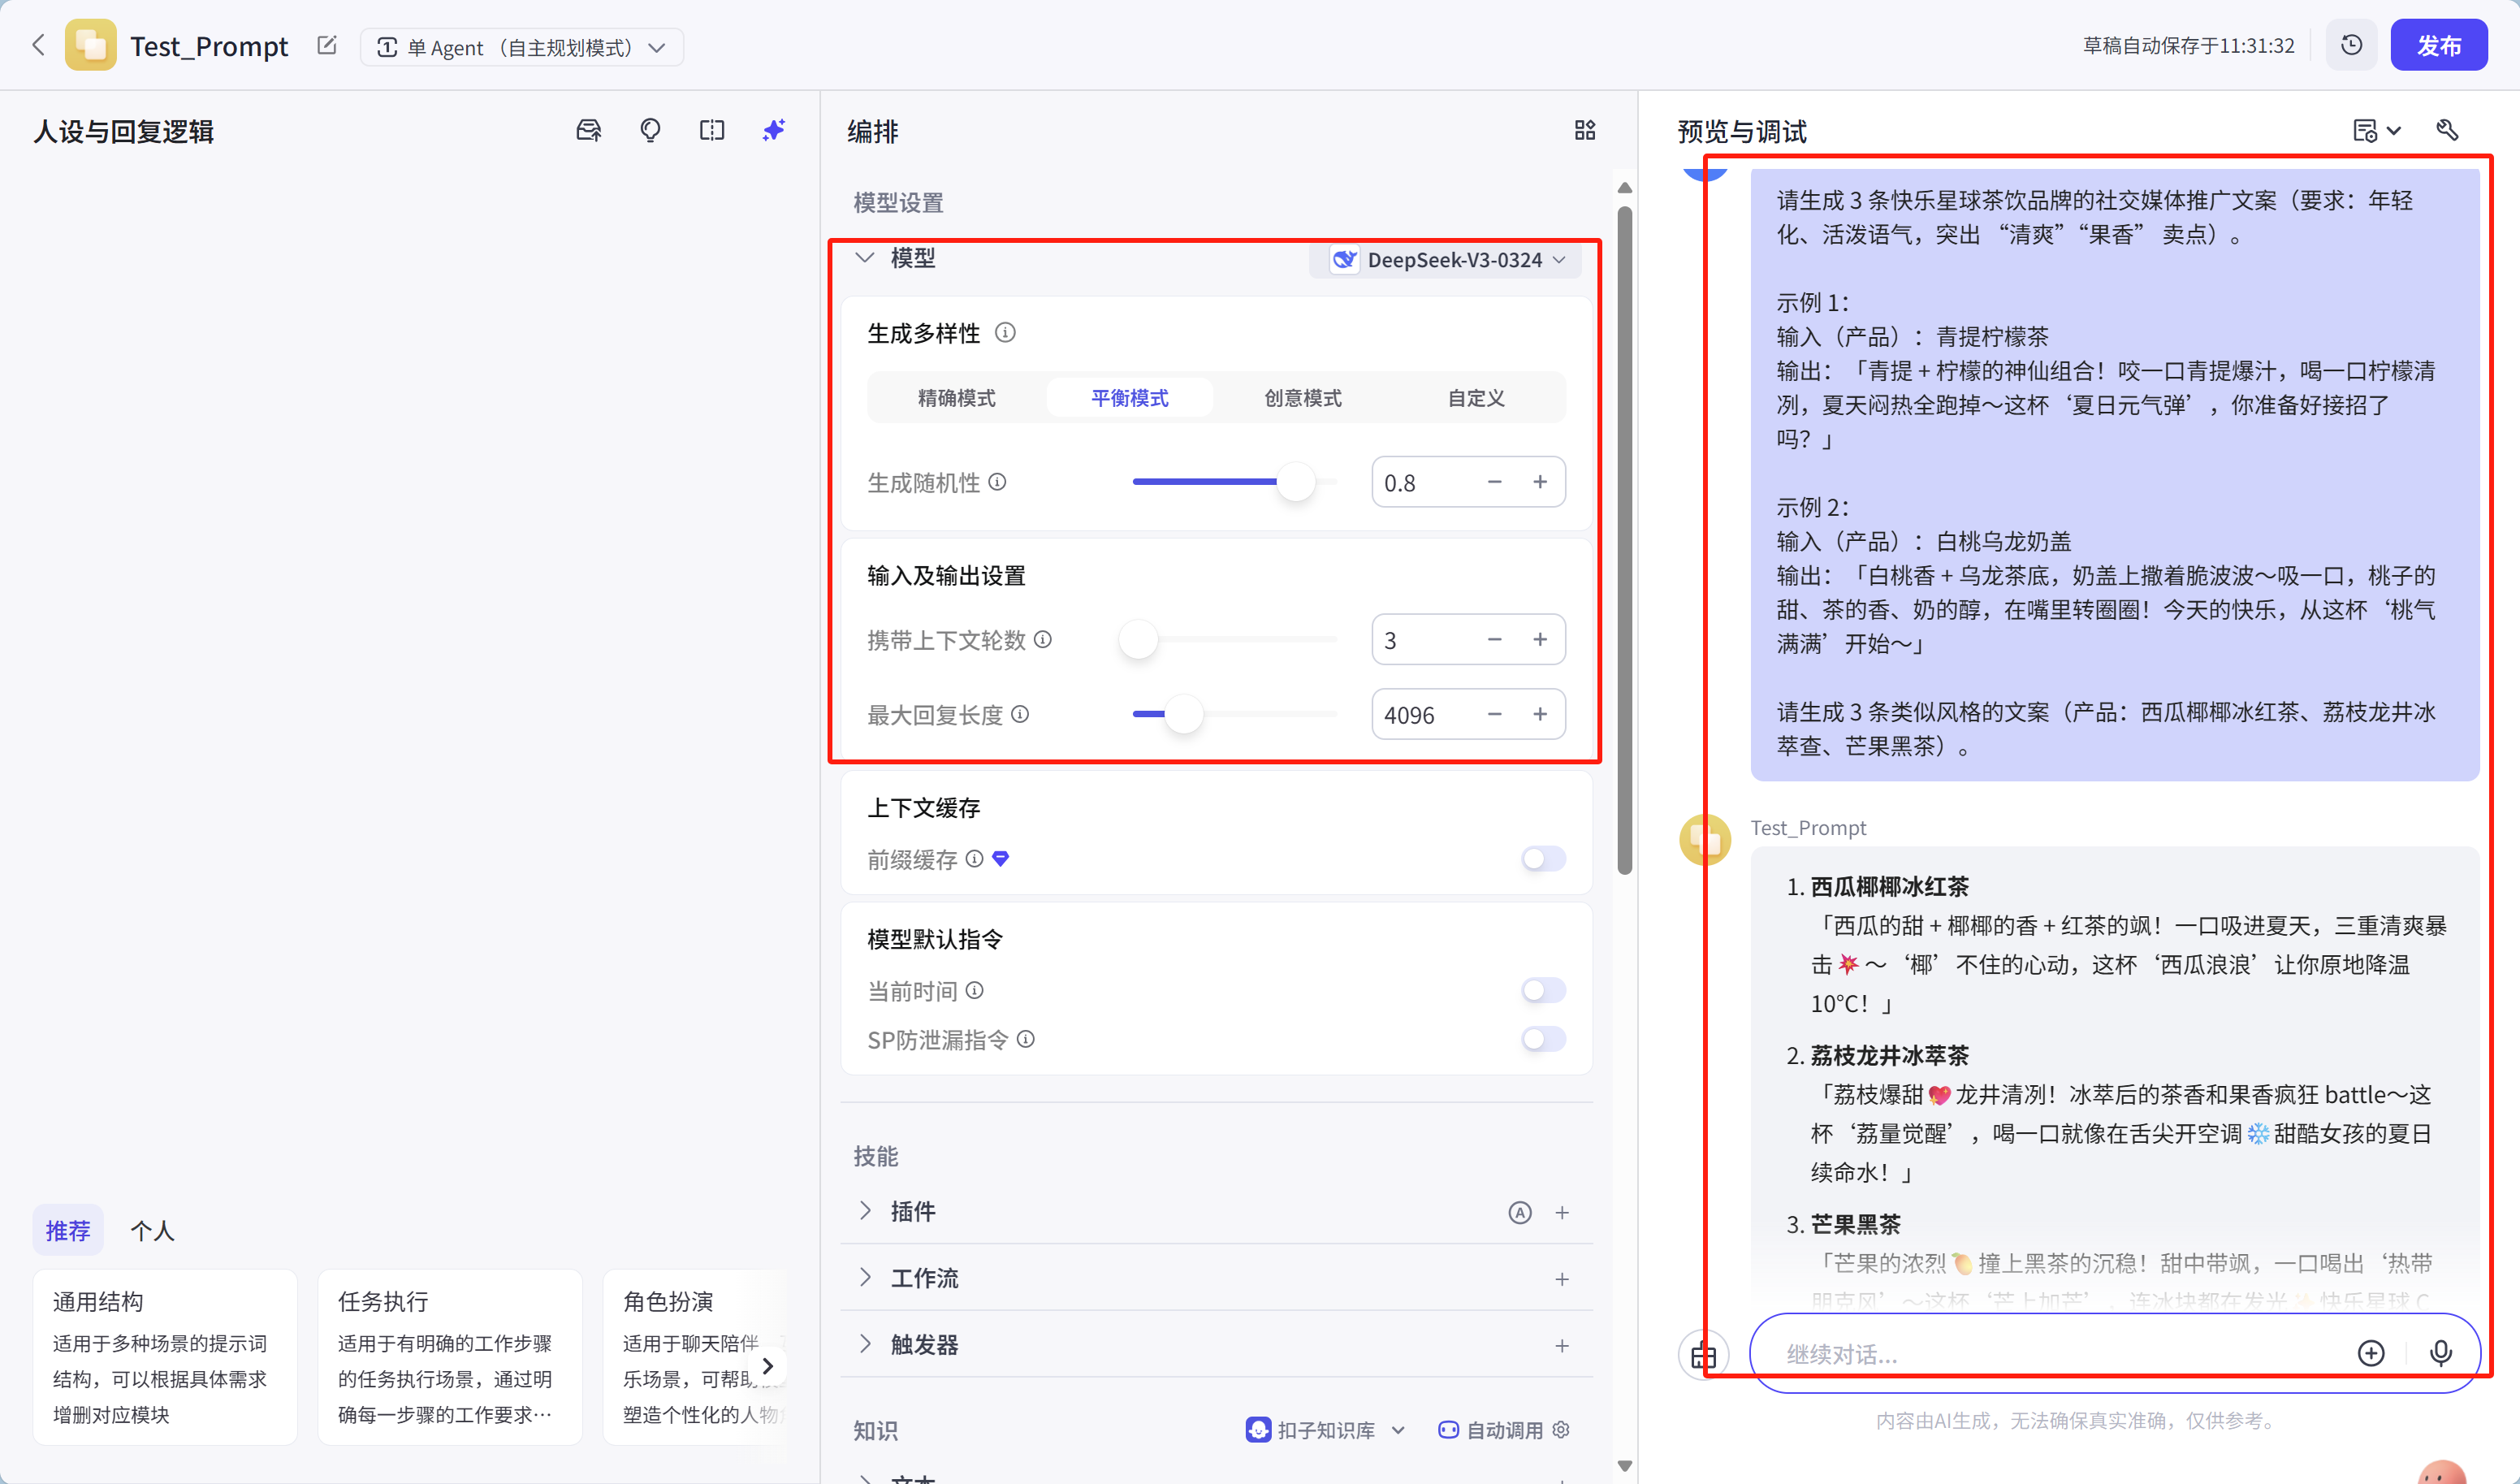Viewport: 2520px width, 1484px height.
Task: Select 创意模式 diversity option
Action: pos(1303,398)
